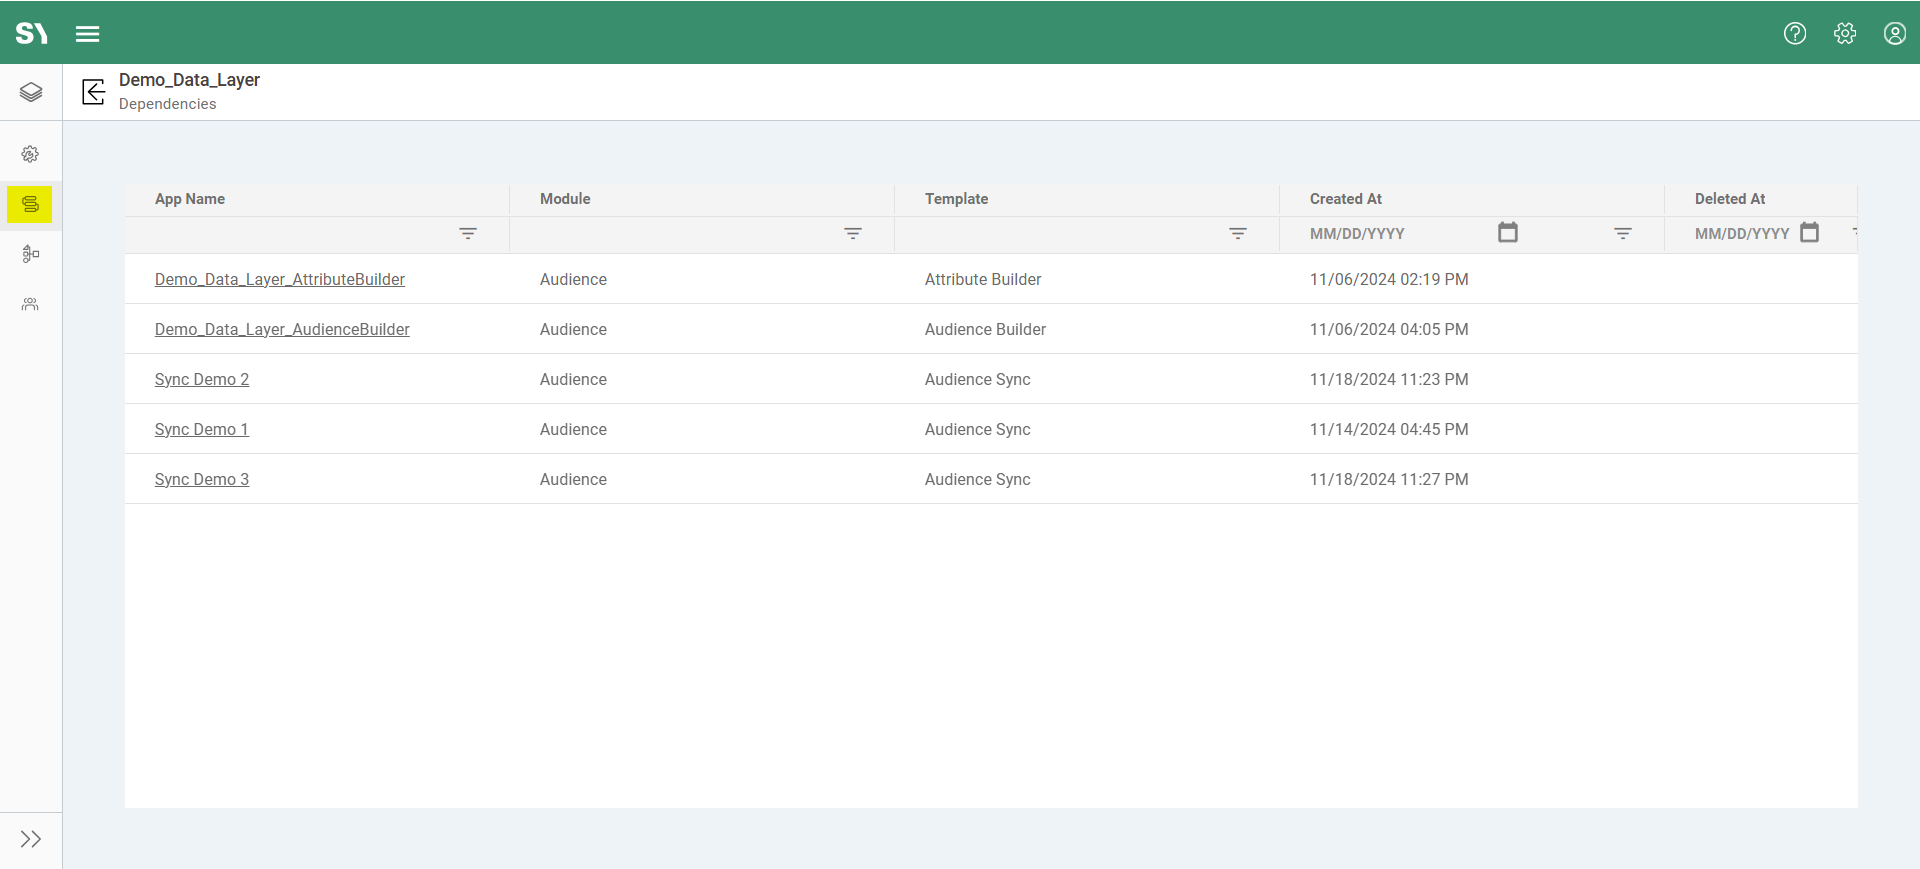Screen dimensions: 1920x869
Task: Open settings gear in top bar
Action: point(1845,34)
